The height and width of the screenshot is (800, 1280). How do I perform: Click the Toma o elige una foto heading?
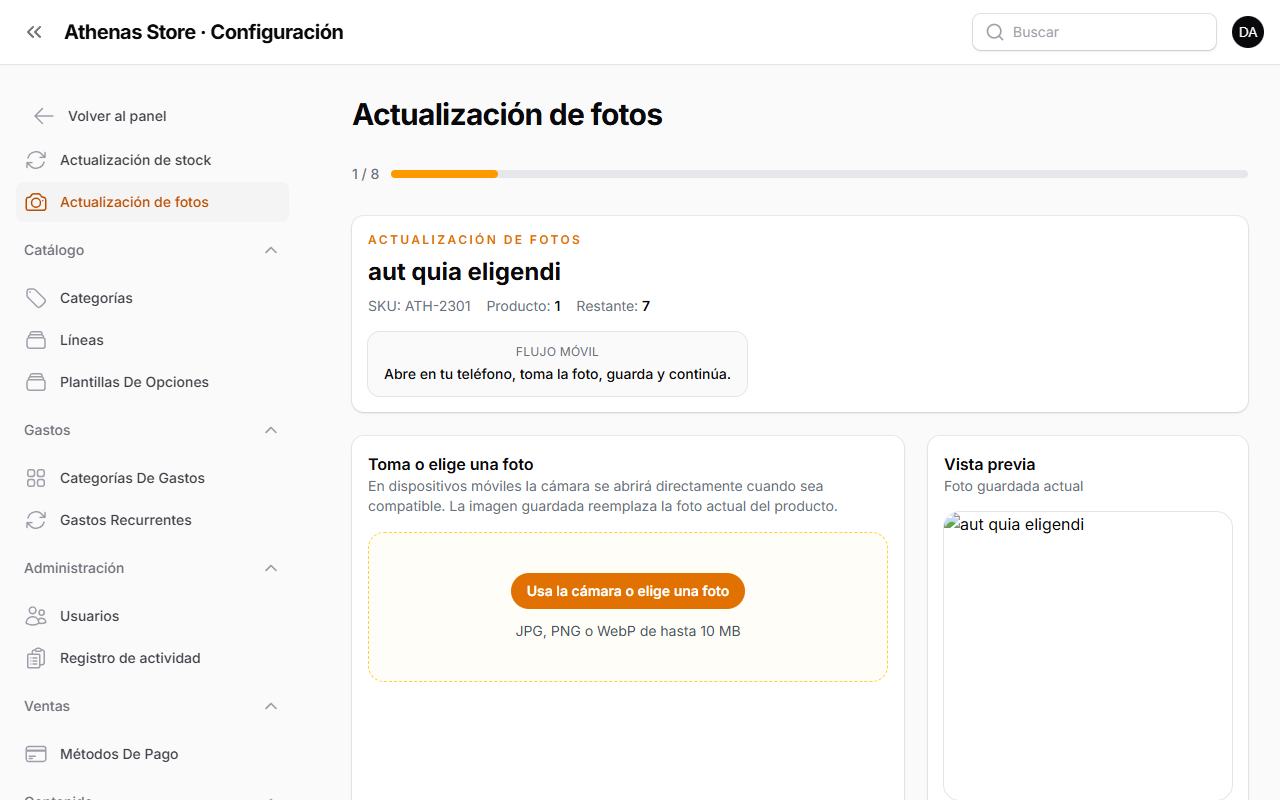click(451, 464)
